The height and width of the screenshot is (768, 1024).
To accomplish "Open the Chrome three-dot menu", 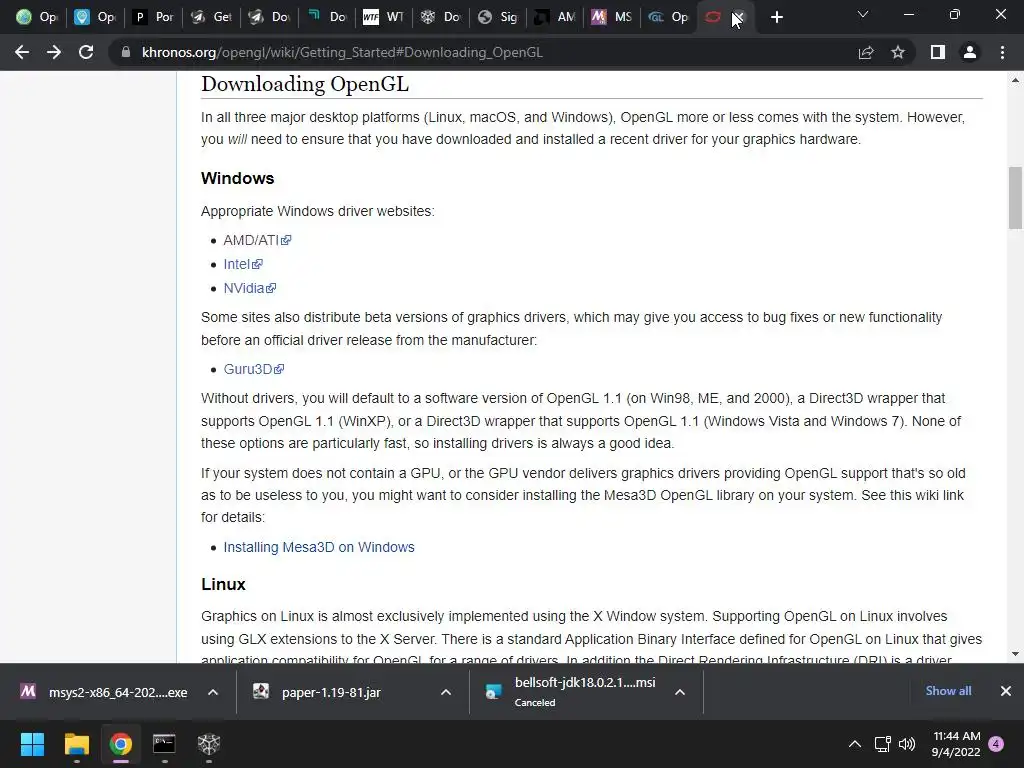I will tap(1002, 52).
